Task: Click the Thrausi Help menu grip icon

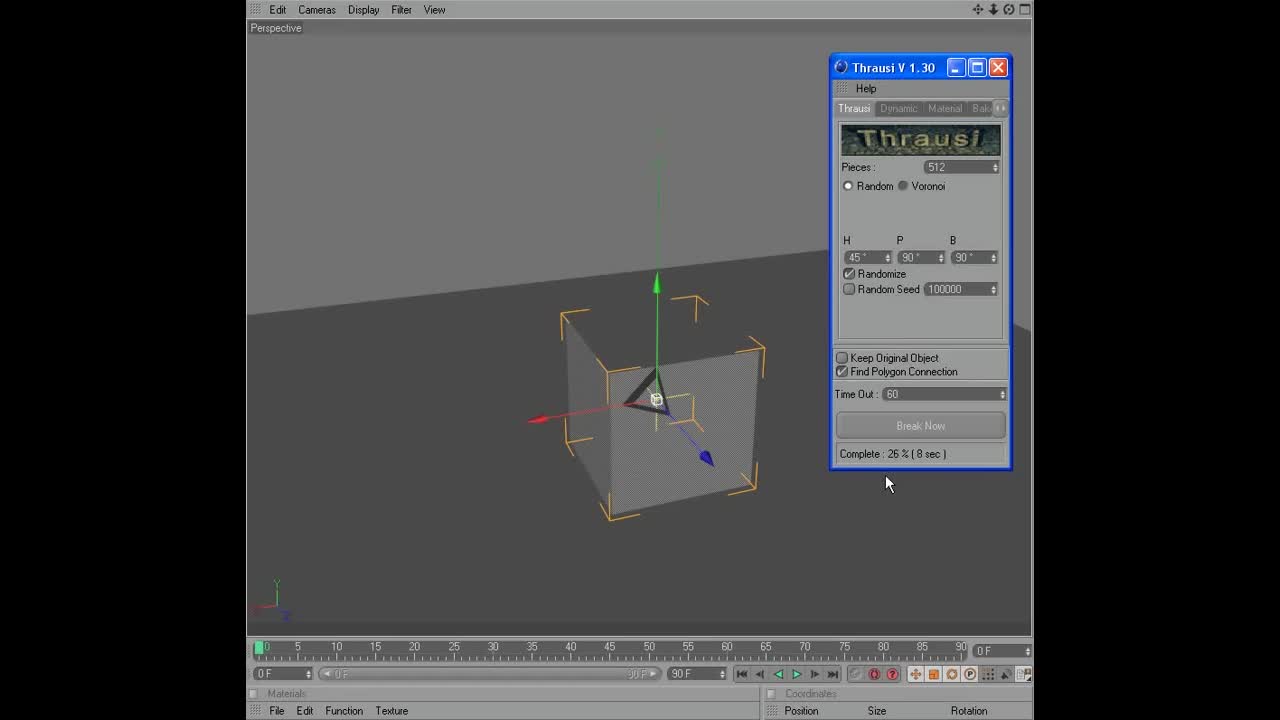Action: click(x=842, y=88)
